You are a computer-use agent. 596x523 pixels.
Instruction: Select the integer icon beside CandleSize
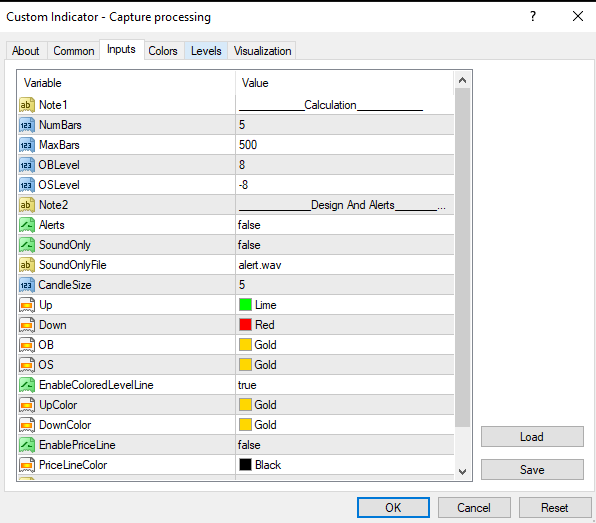(x=27, y=285)
